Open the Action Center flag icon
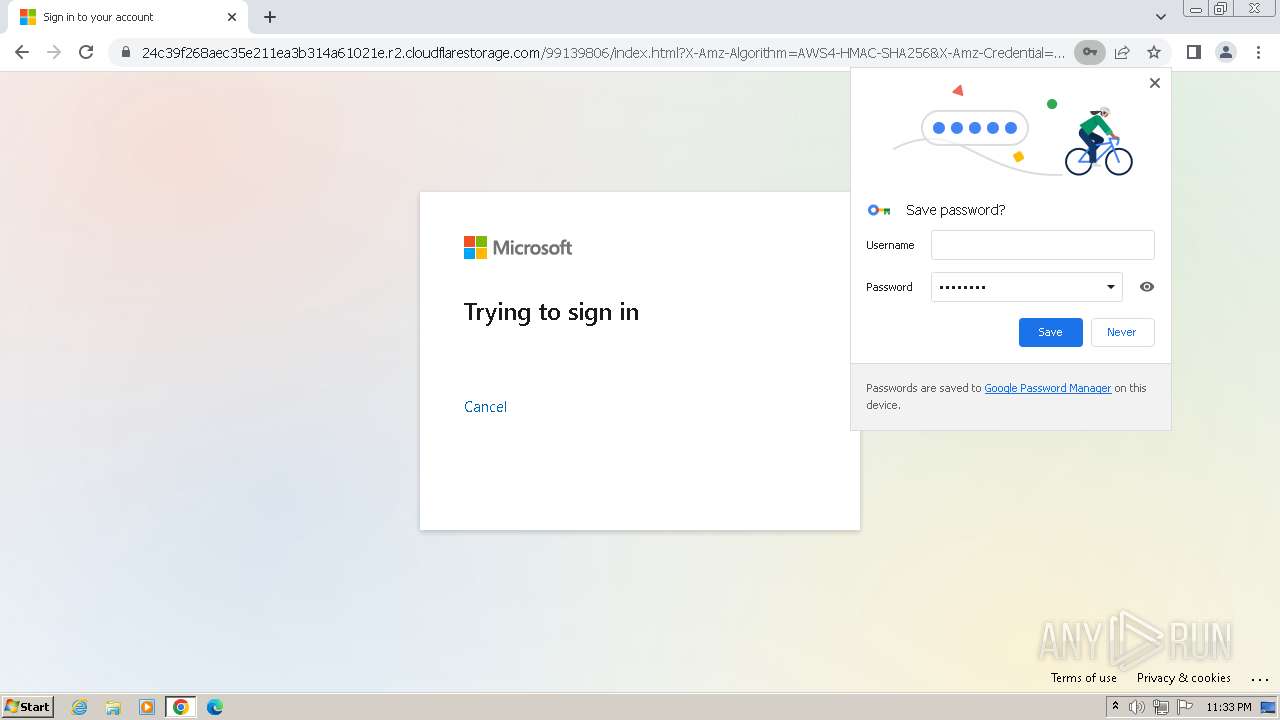 point(1185,707)
